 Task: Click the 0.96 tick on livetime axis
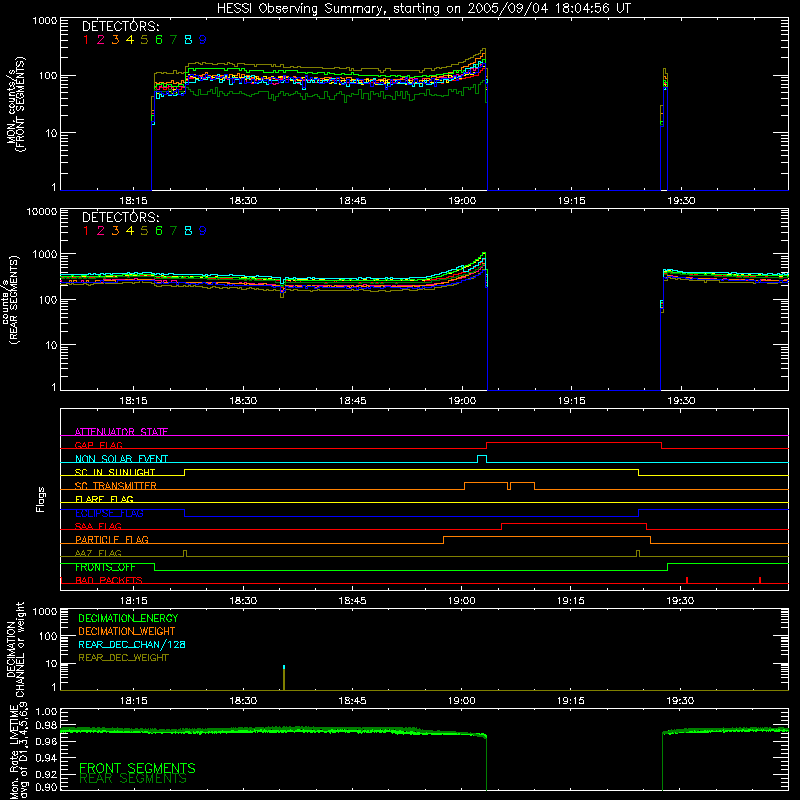coord(46,741)
